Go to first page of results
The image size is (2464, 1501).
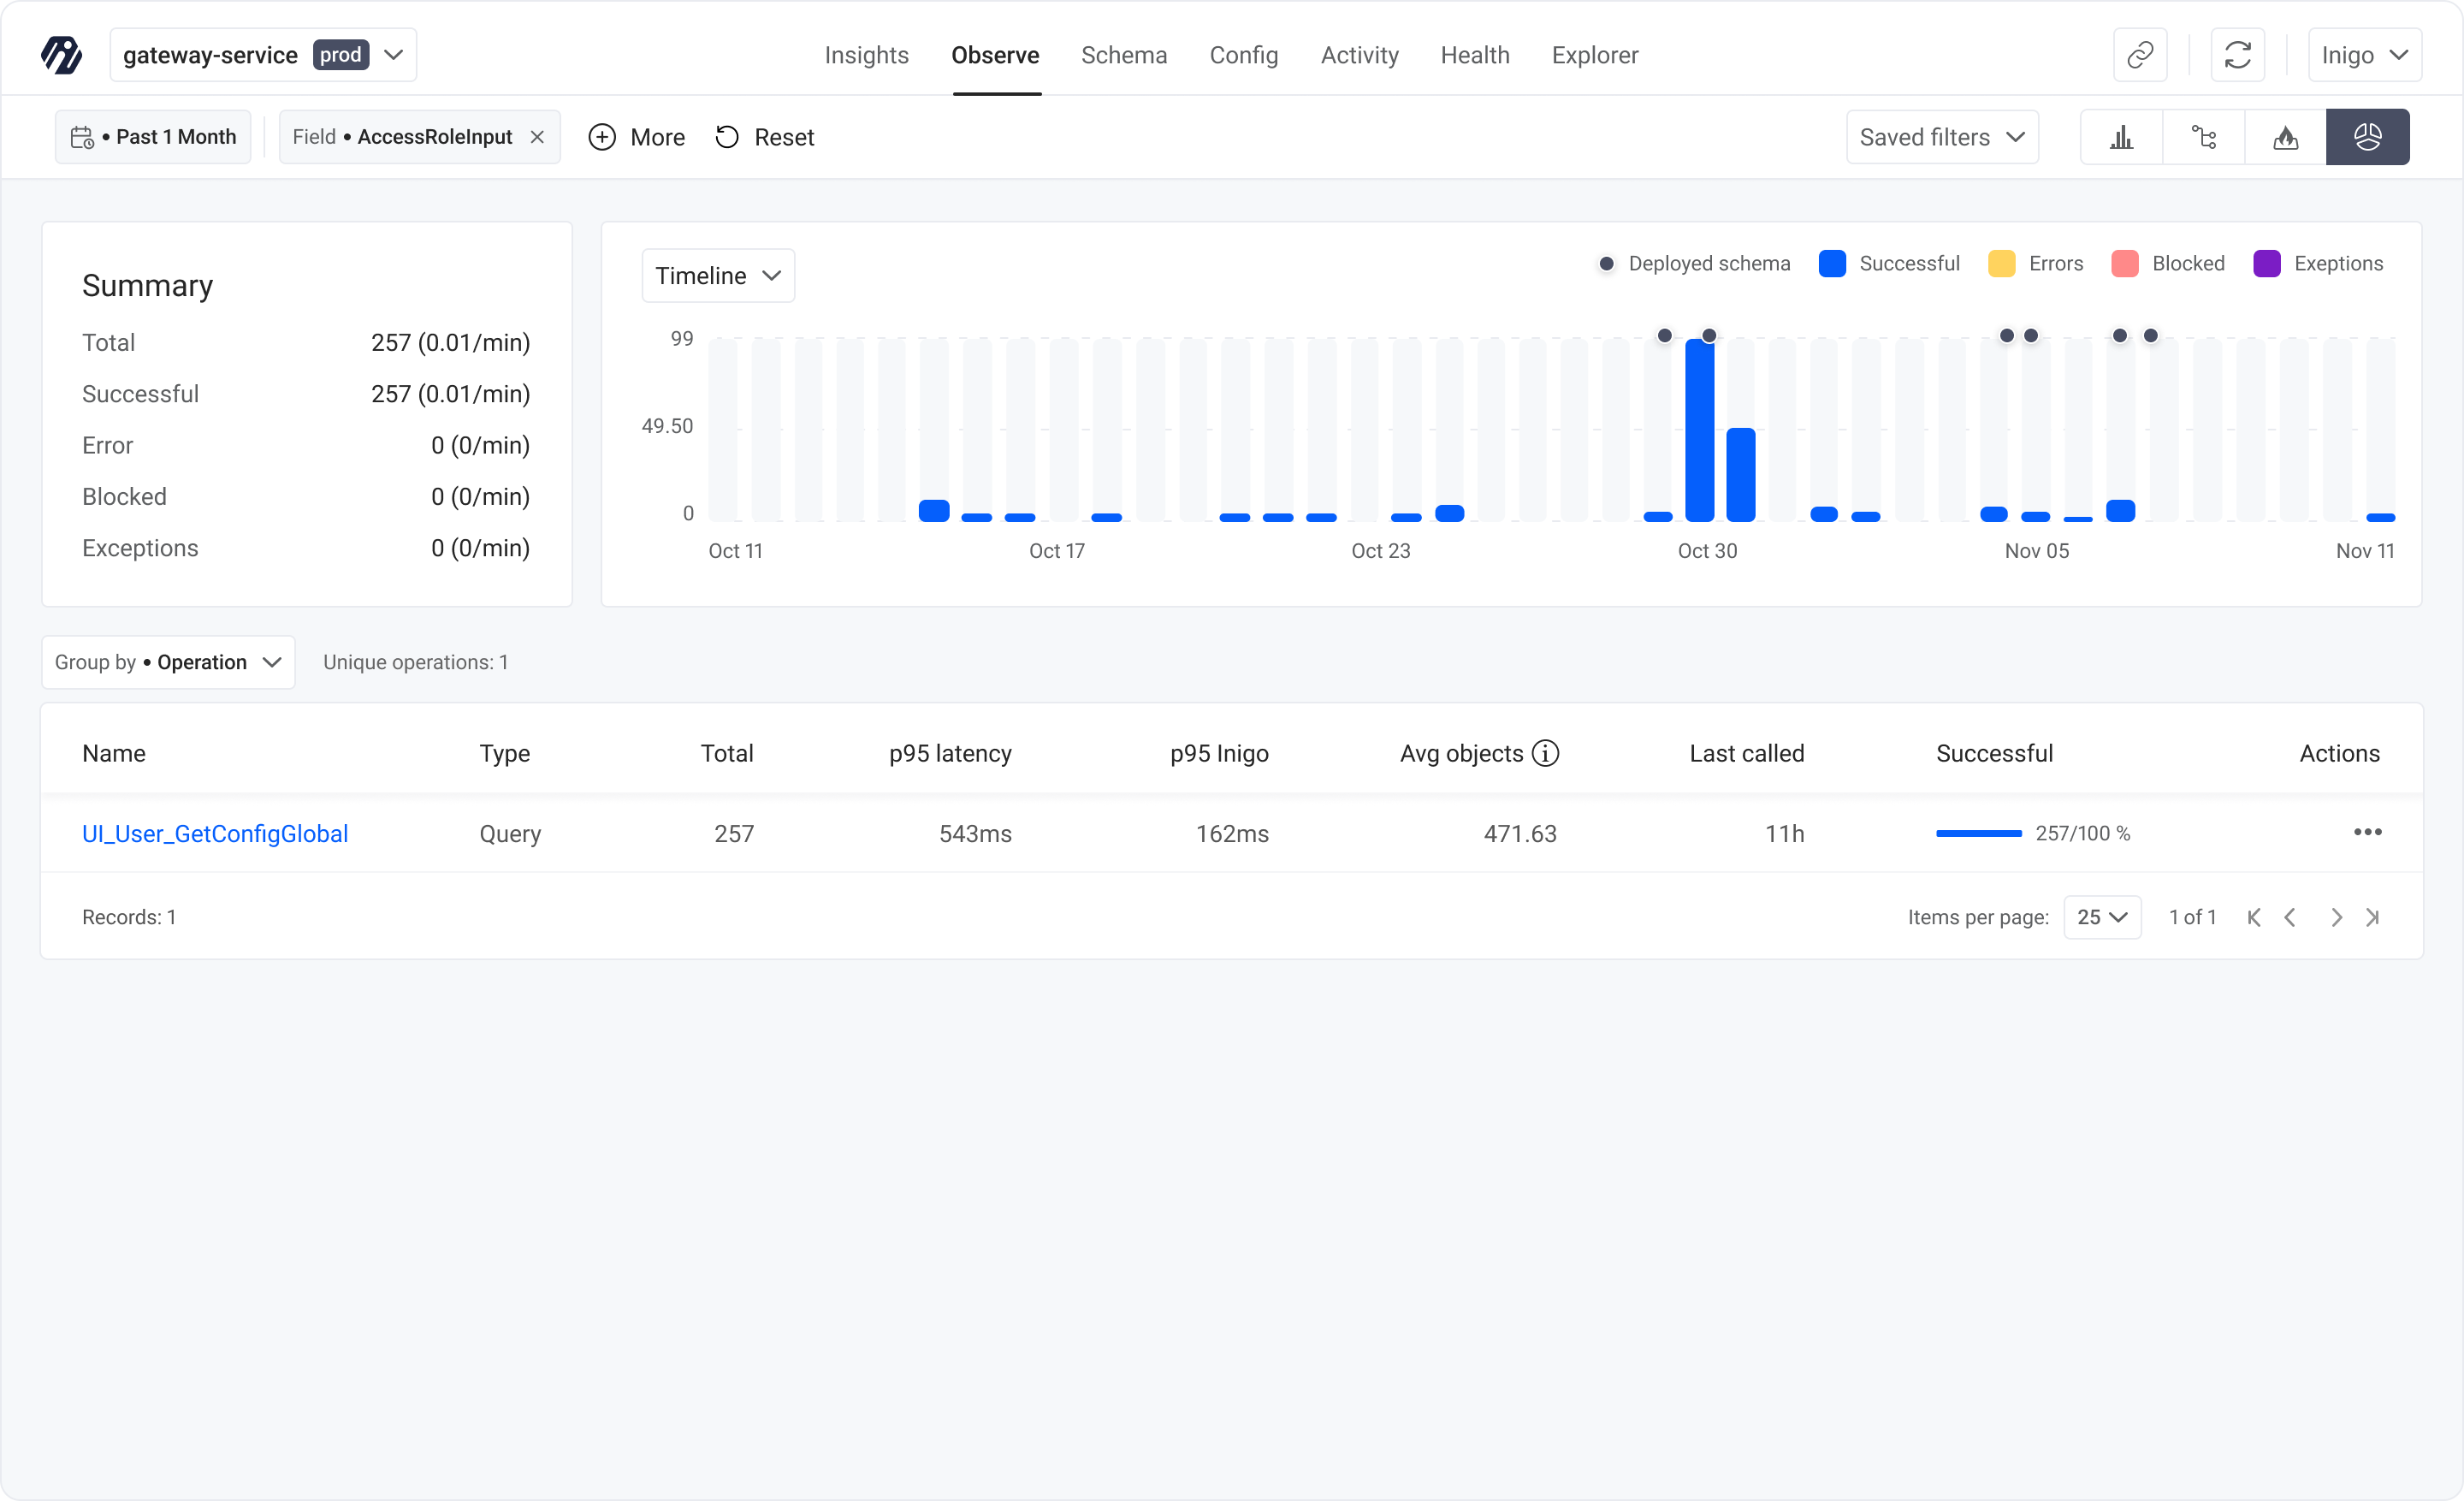point(2253,917)
